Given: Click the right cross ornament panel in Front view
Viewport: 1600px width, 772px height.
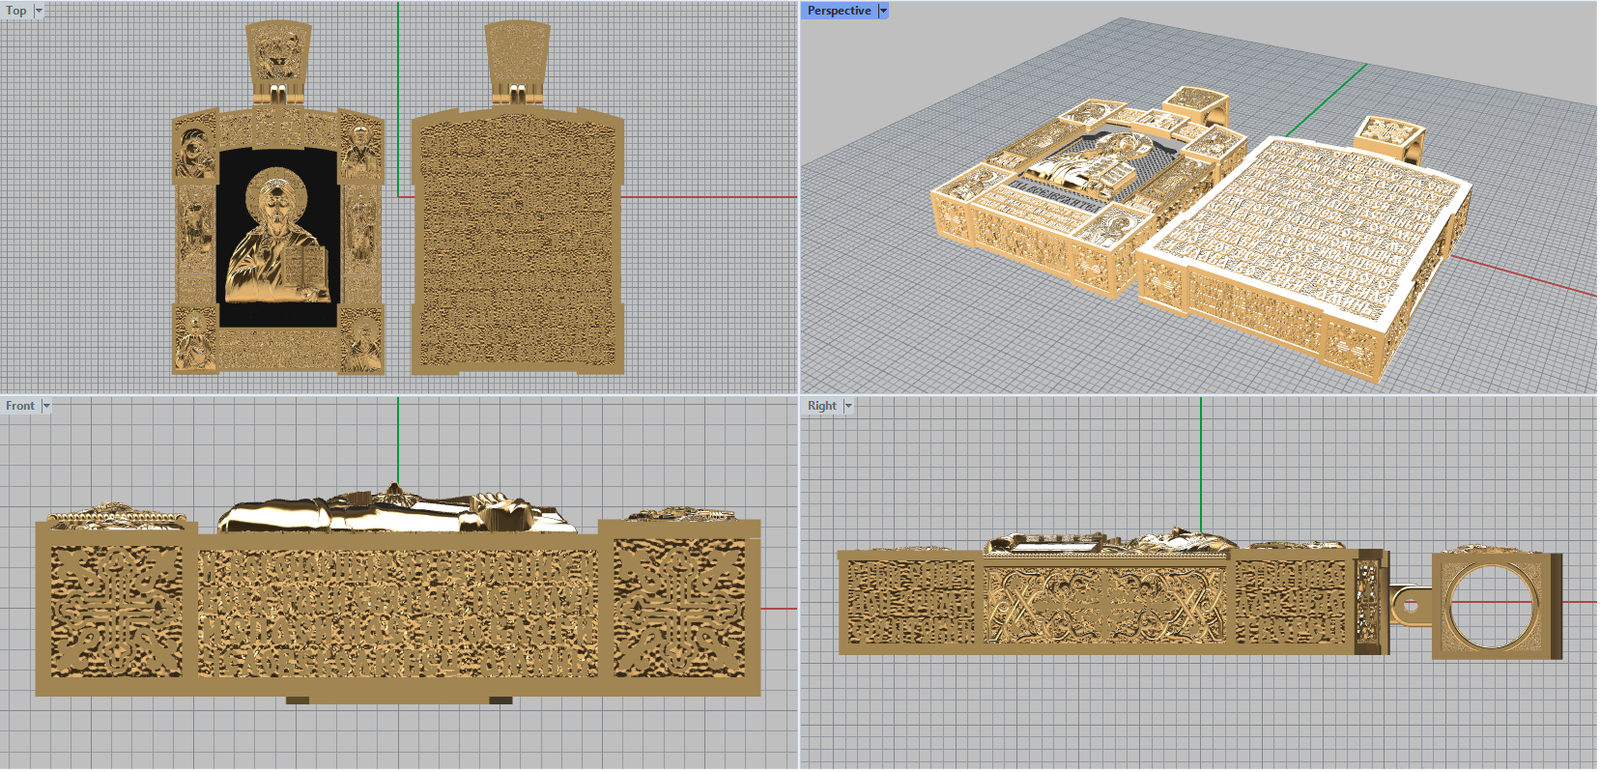Looking at the screenshot, I should pos(679,608).
